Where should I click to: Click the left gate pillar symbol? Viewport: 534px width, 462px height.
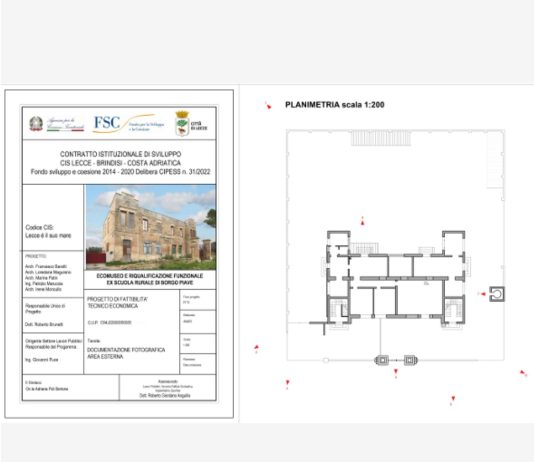[381, 360]
